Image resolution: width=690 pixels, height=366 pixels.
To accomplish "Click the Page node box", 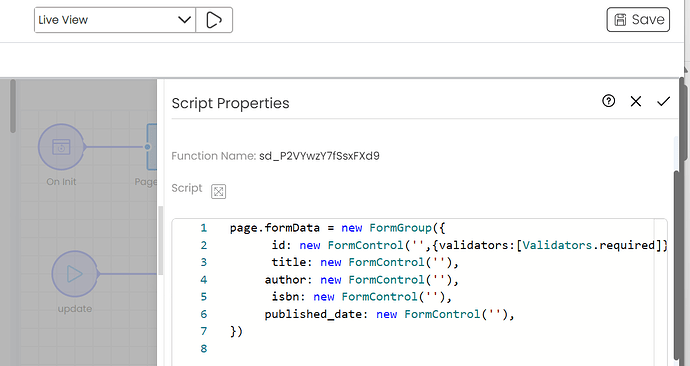I will 152,147.
